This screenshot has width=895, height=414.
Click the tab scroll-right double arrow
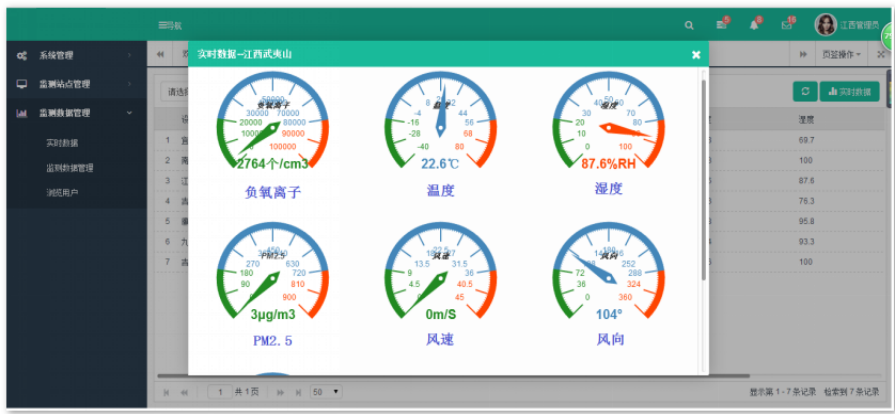pos(803,54)
